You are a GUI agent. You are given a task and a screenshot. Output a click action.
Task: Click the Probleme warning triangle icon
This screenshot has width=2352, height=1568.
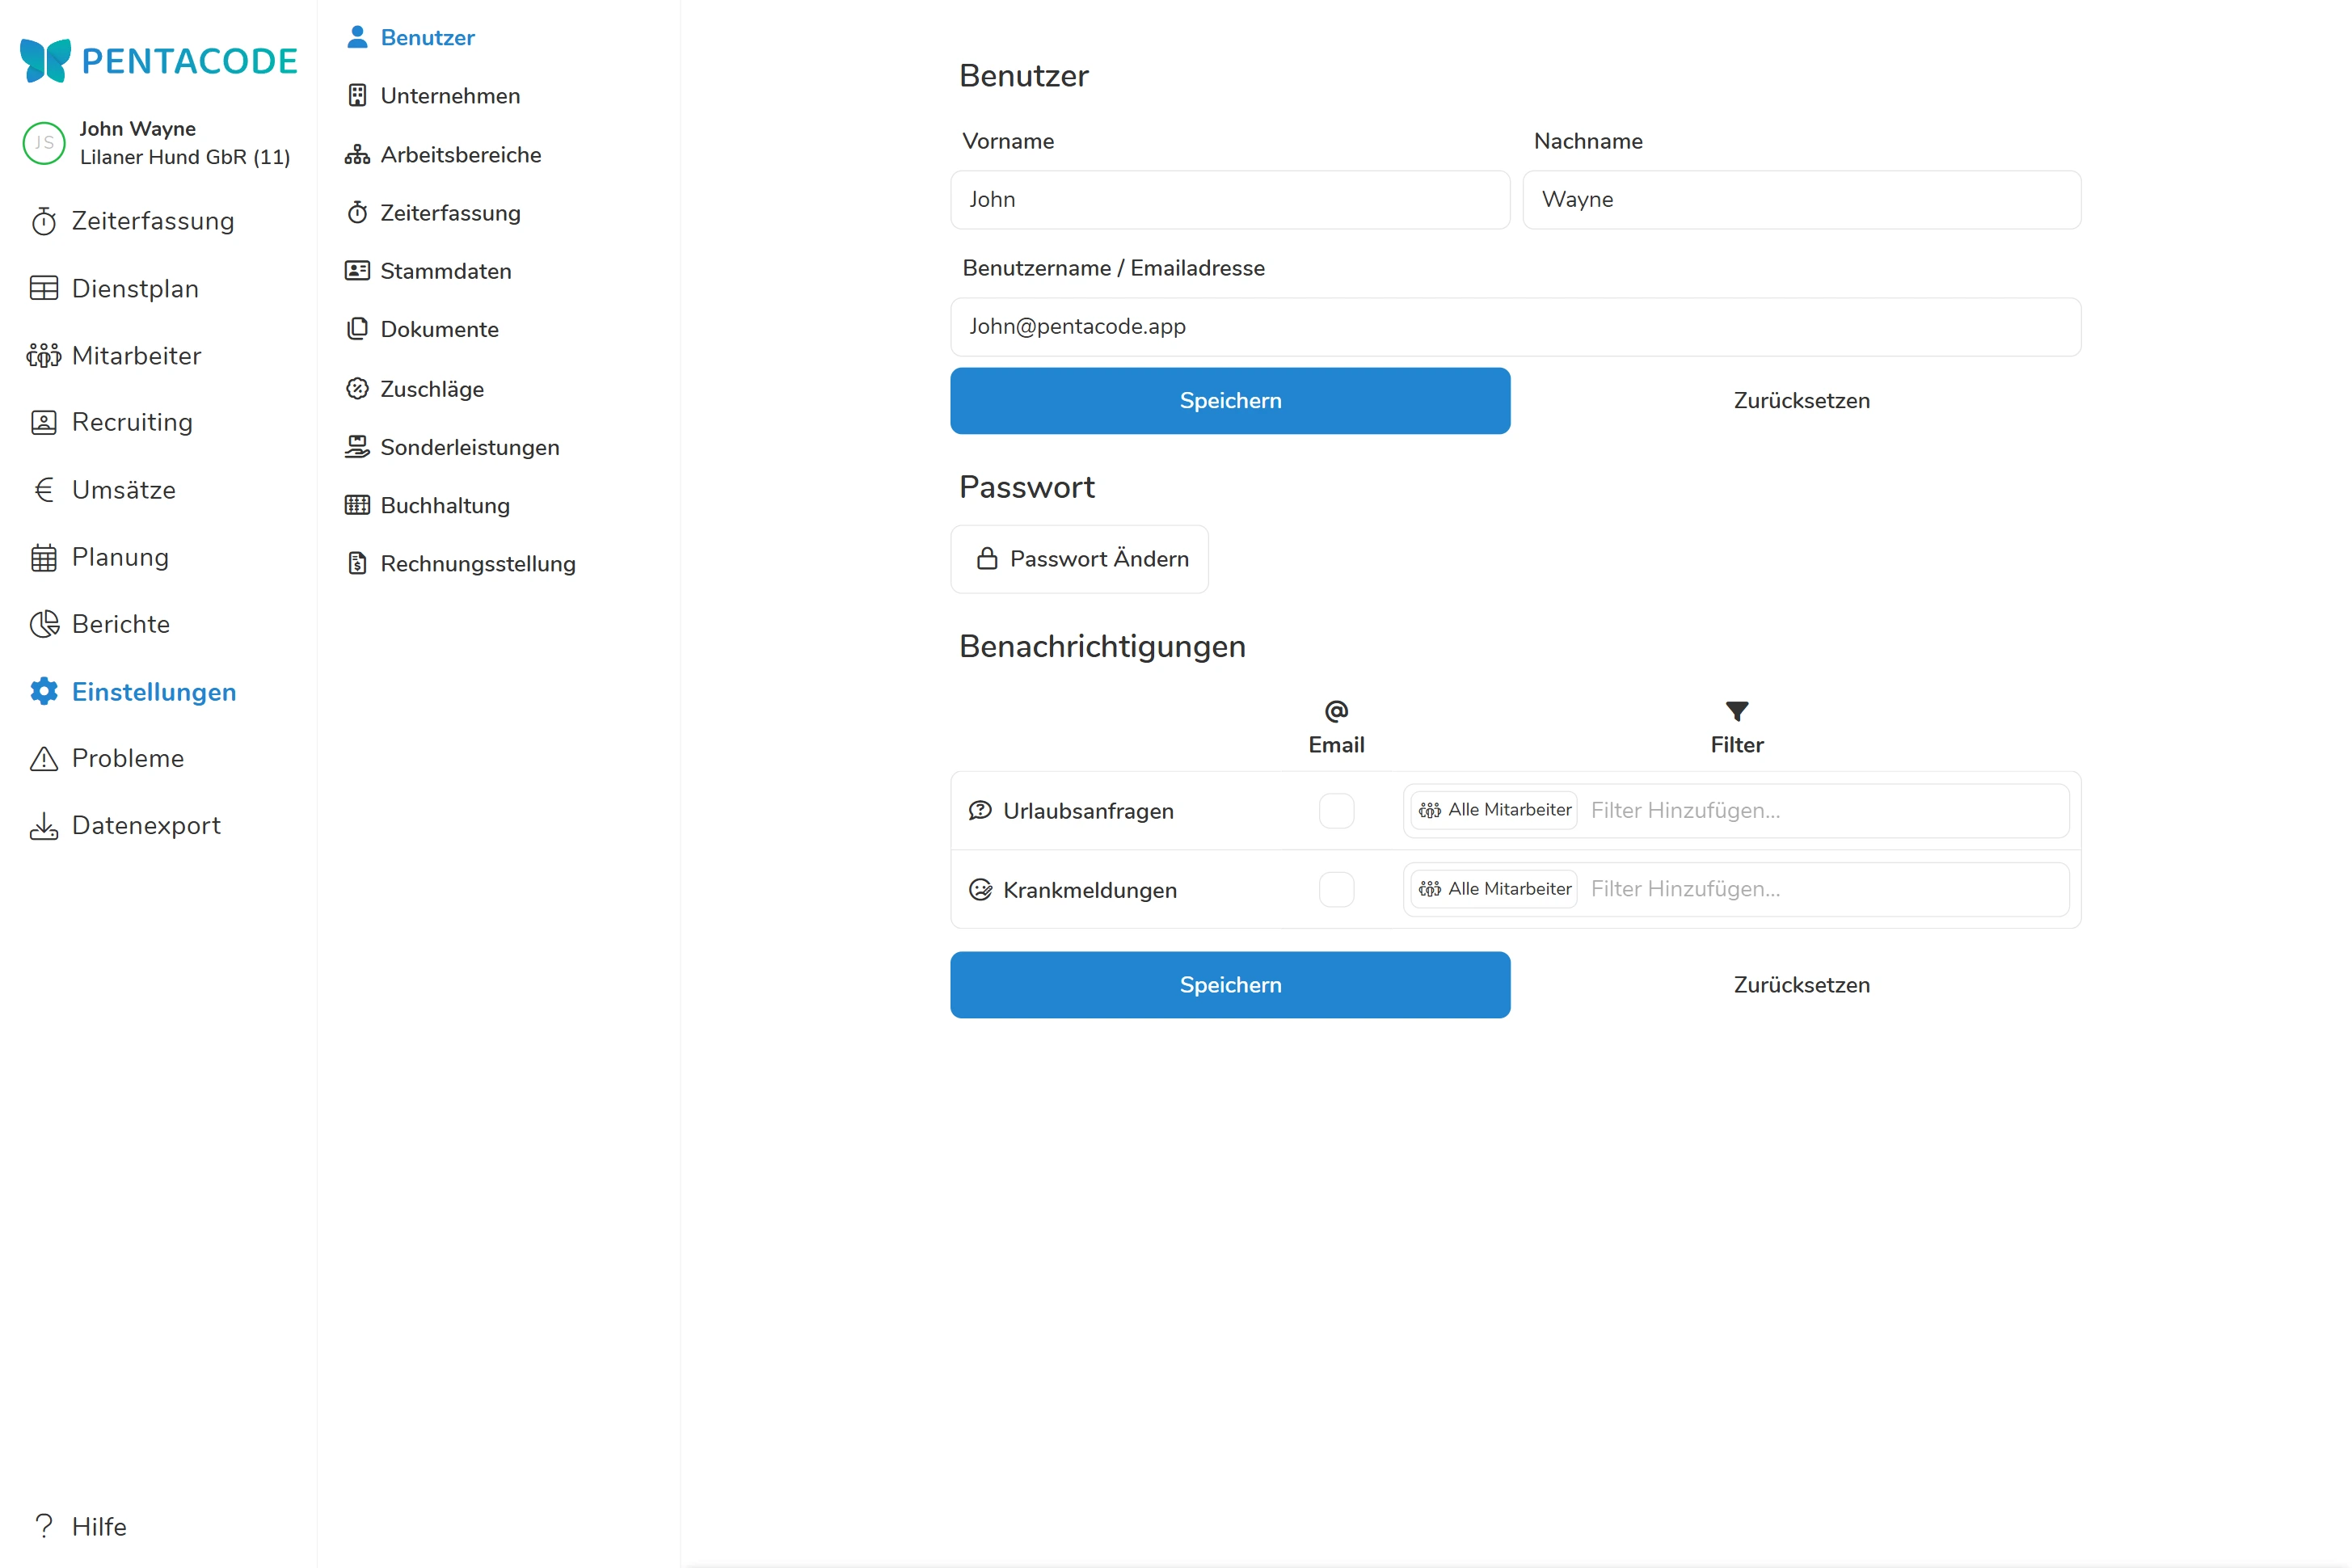point(44,758)
